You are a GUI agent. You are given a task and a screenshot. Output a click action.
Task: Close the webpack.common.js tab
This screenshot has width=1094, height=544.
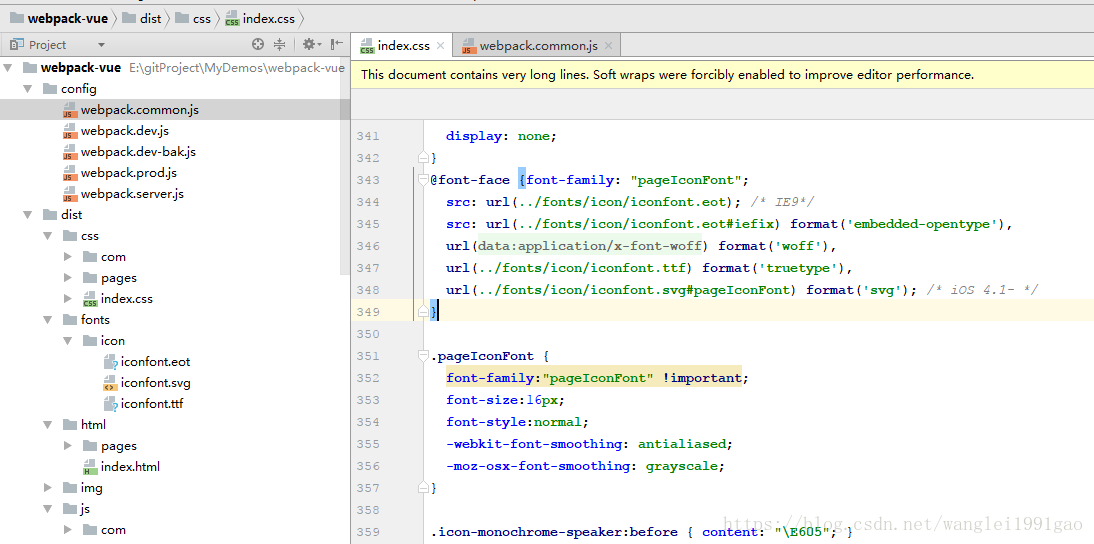pyautogui.click(x=608, y=46)
